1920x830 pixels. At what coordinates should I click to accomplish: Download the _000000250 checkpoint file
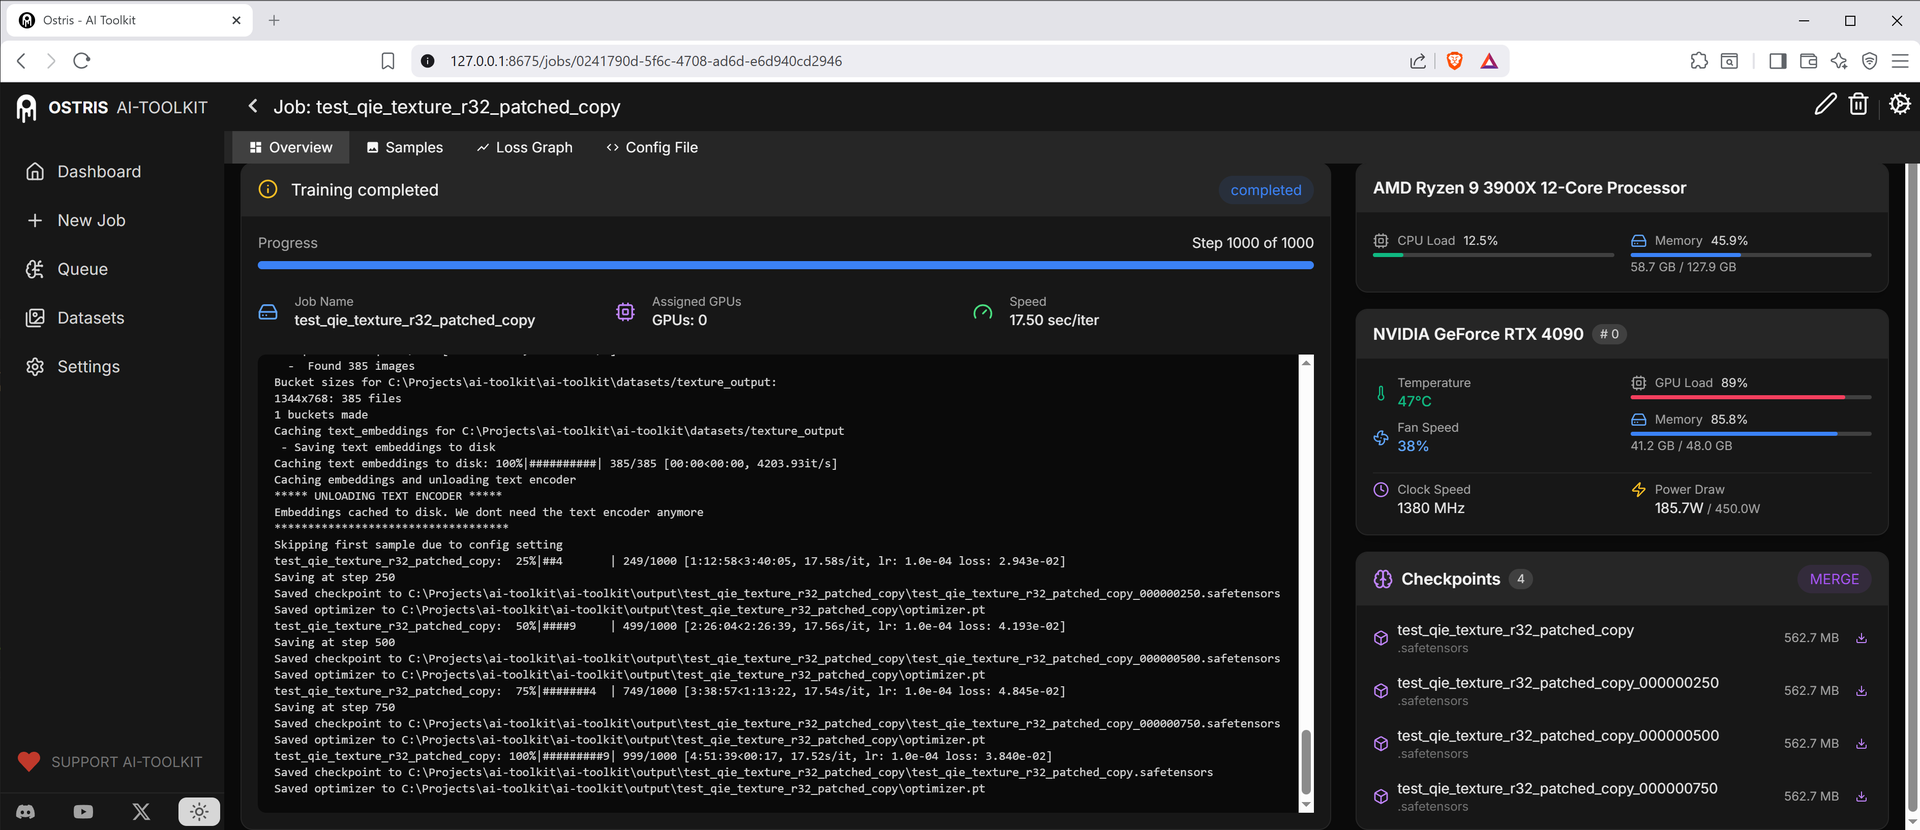1861,691
